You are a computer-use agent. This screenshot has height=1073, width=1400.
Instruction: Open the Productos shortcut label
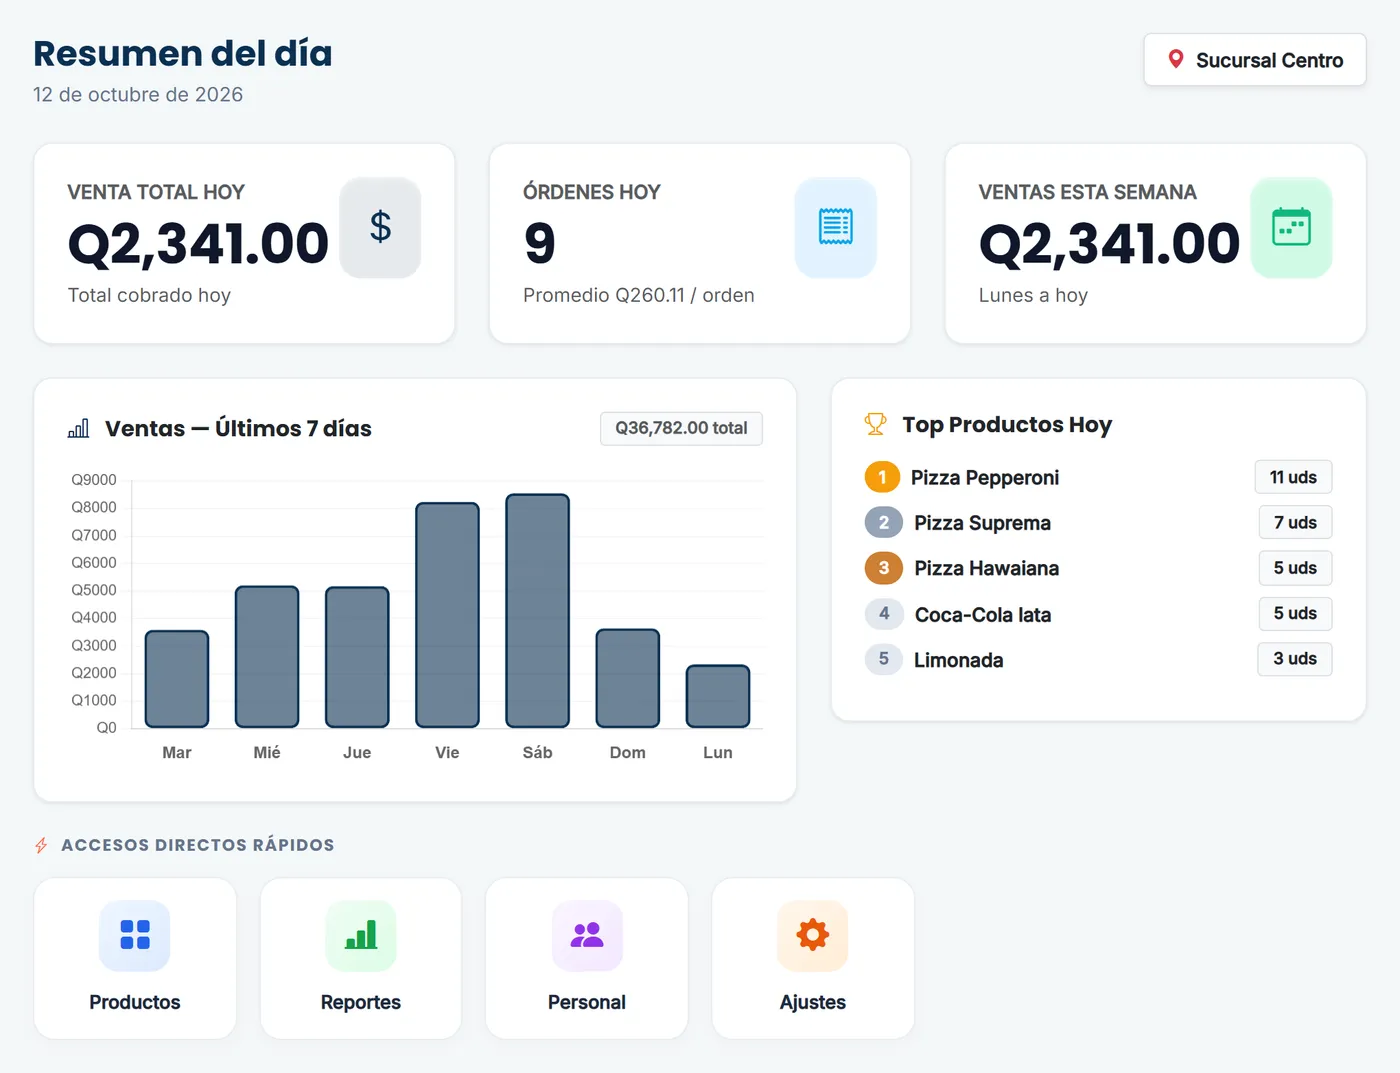coord(135,1002)
